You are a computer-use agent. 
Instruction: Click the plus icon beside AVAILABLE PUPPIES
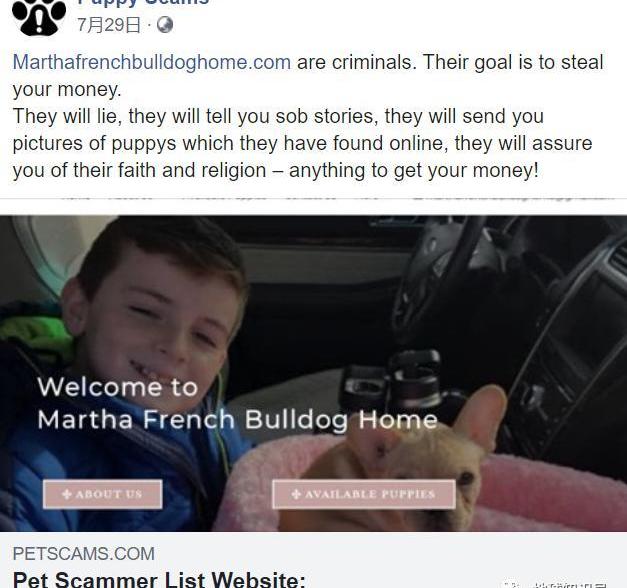click(296, 494)
